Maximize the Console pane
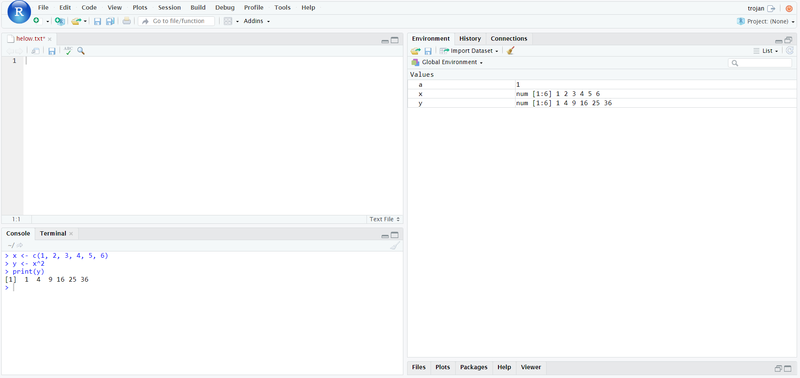The width and height of the screenshot is (800, 378). [394, 235]
